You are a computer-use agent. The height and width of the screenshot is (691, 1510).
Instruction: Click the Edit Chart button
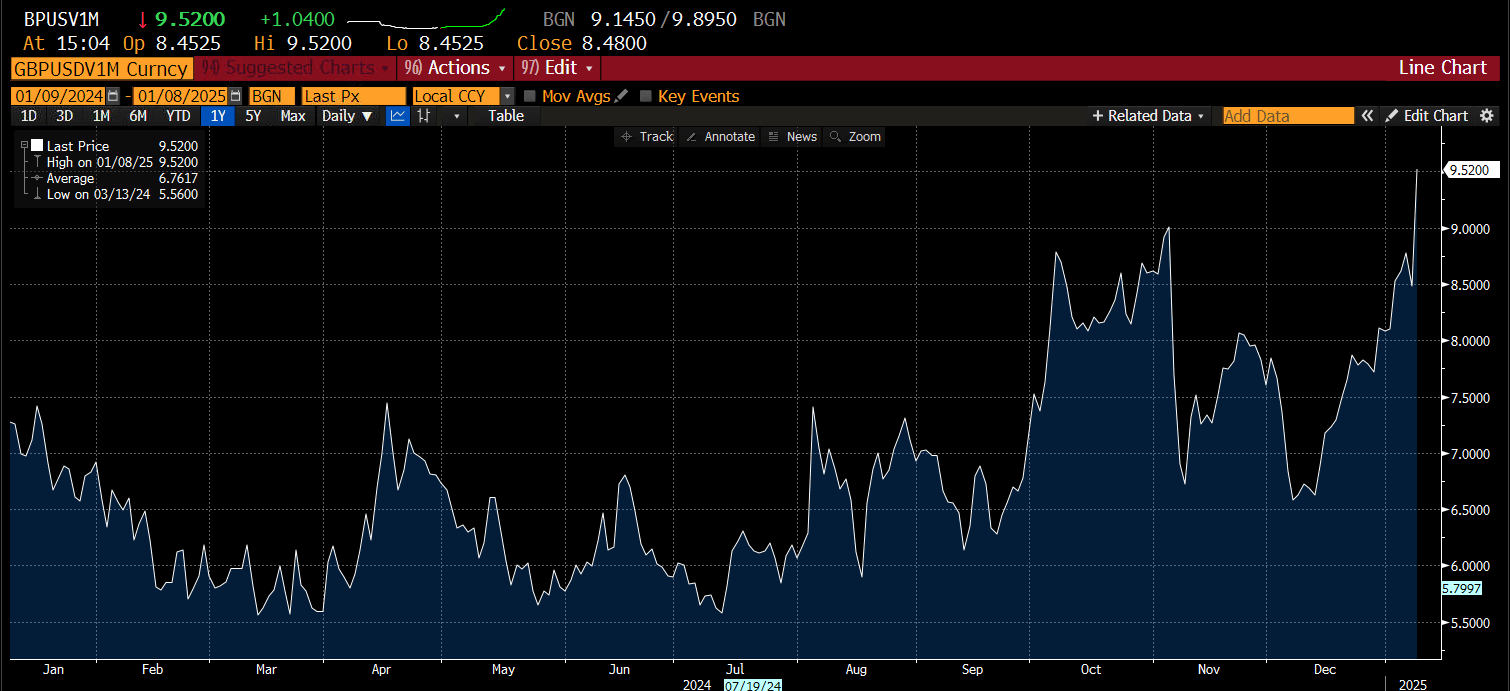click(x=1426, y=116)
